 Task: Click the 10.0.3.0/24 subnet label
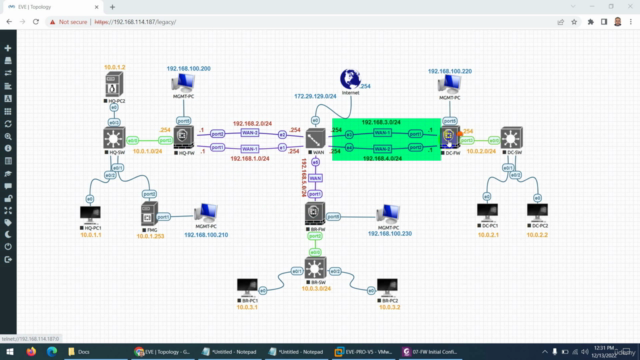pyautogui.click(x=316, y=289)
